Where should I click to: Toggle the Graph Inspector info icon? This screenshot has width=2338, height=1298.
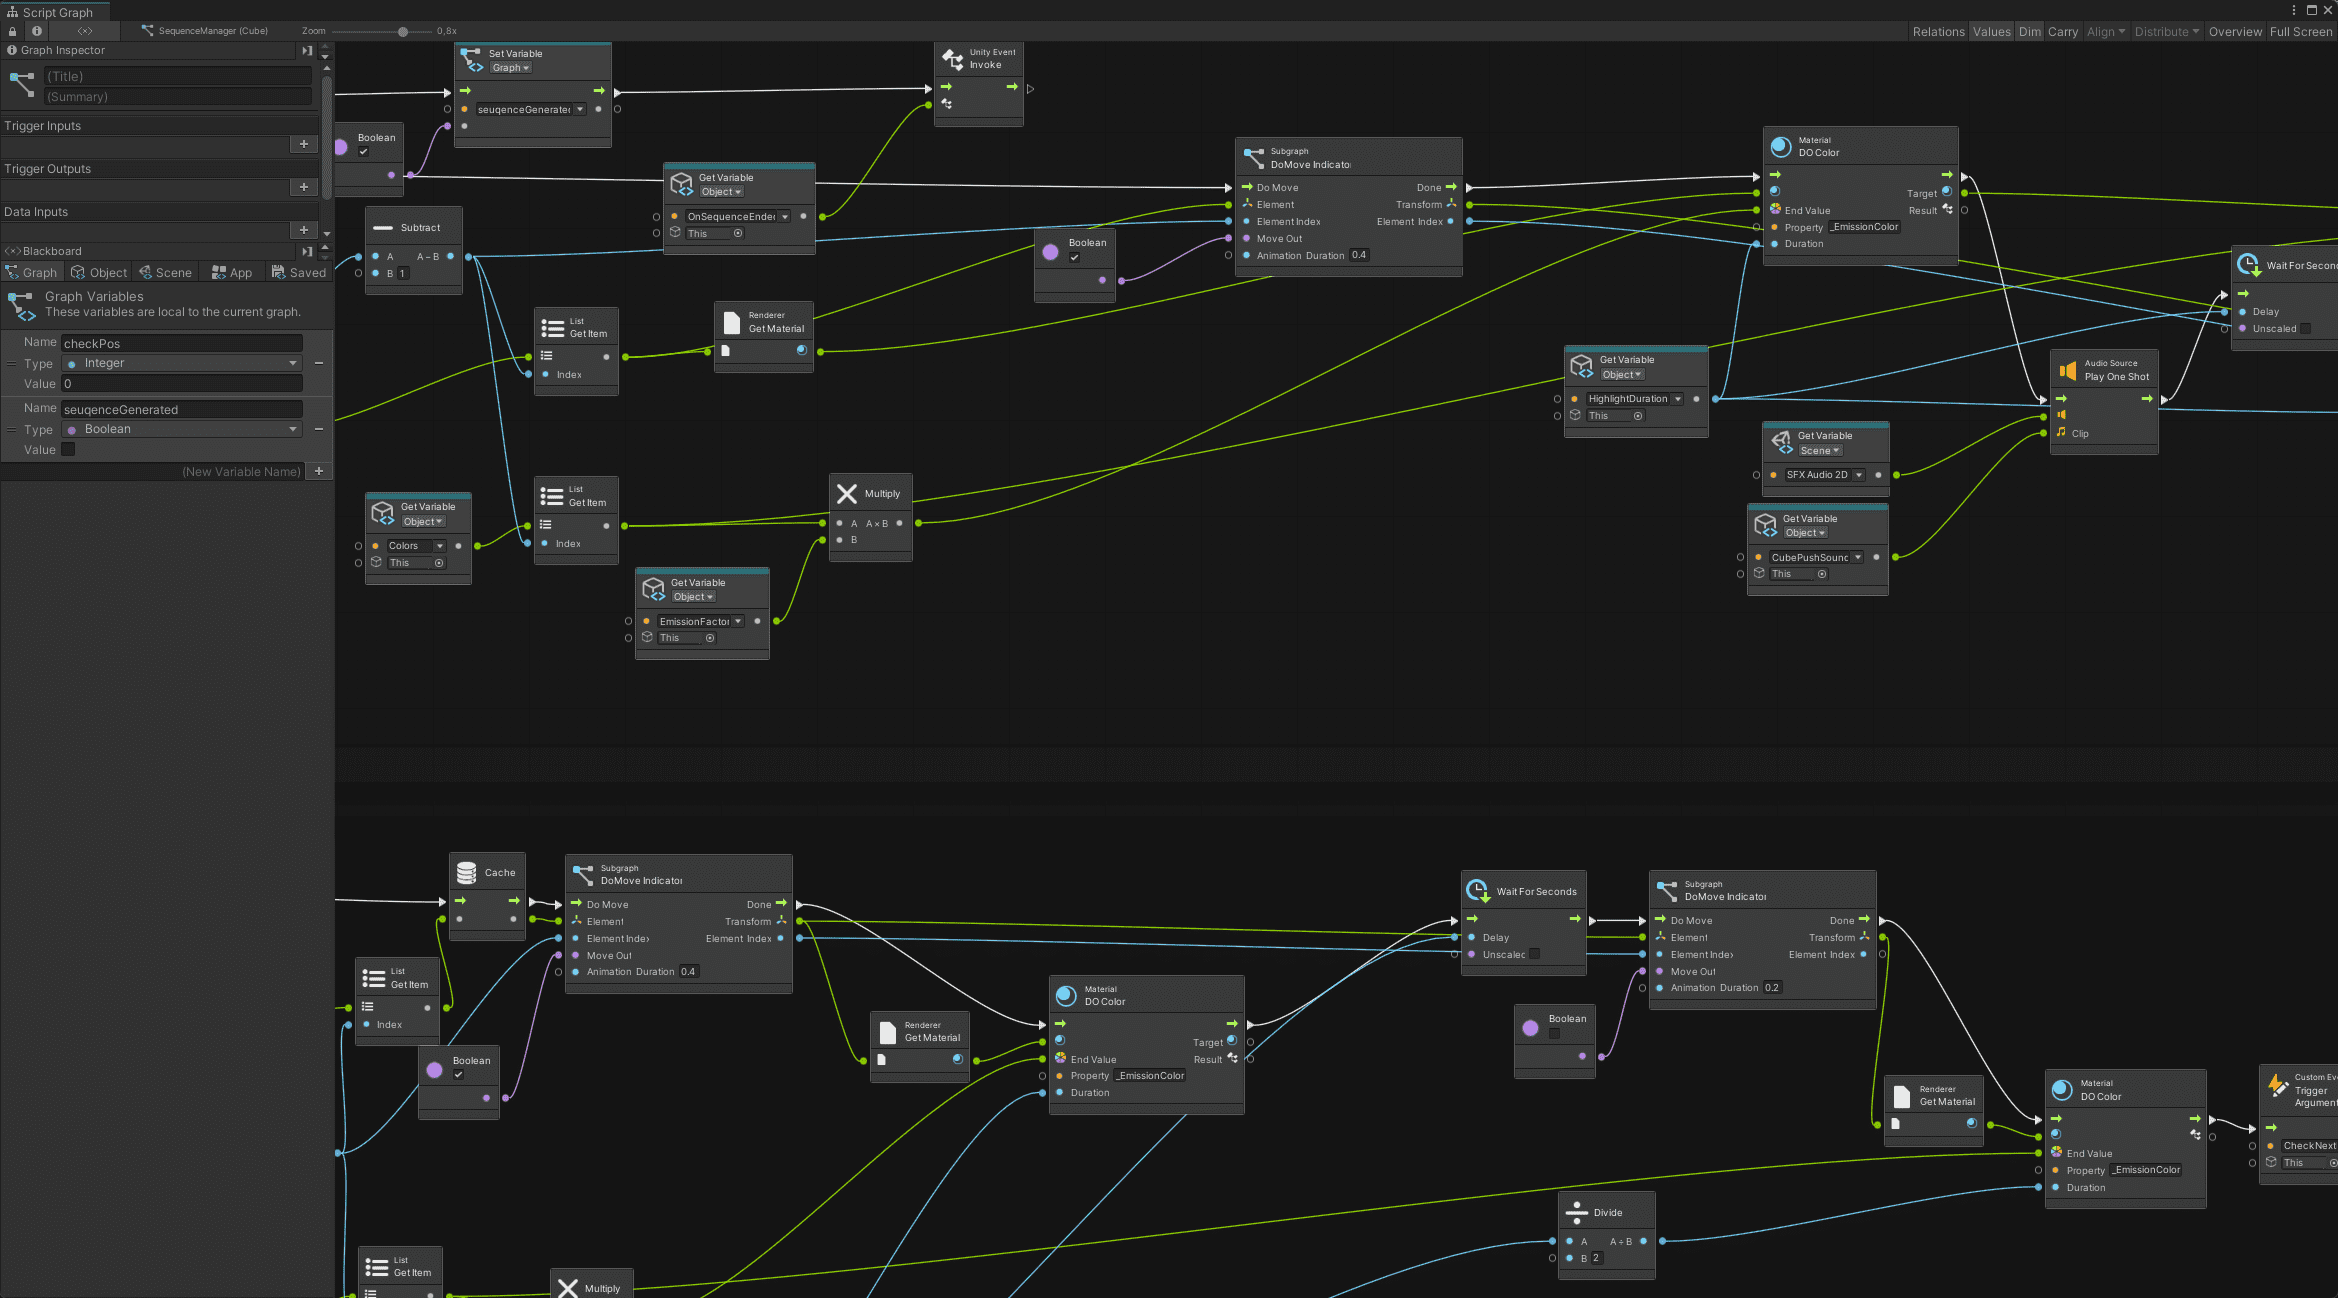click(x=37, y=31)
